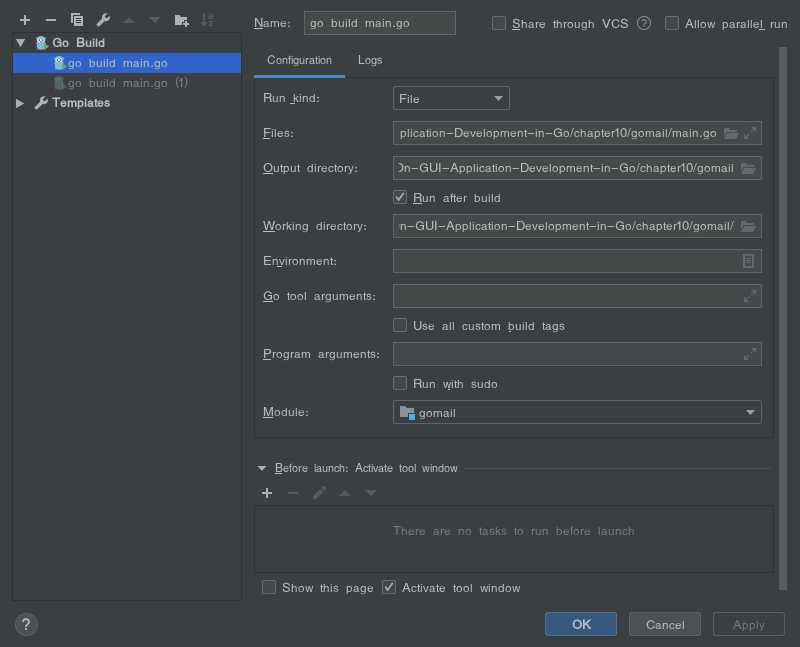Screen dimensions: 800x647
Task: Expand the Program arguments field
Action: (750, 354)
